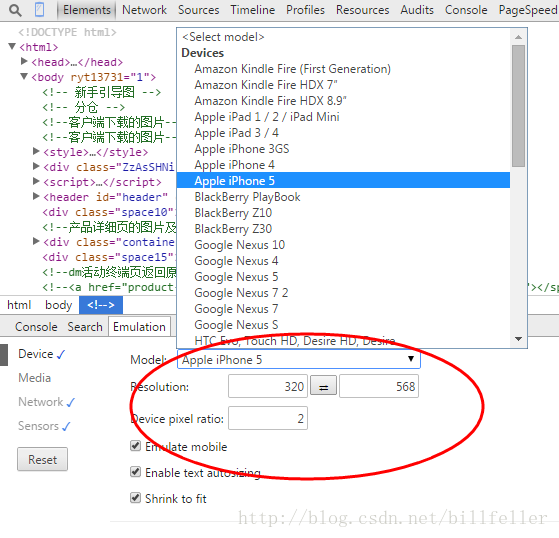
Task: Select Apple iPad 1 / 2 / iPad Mini
Action: pyautogui.click(x=343, y=117)
